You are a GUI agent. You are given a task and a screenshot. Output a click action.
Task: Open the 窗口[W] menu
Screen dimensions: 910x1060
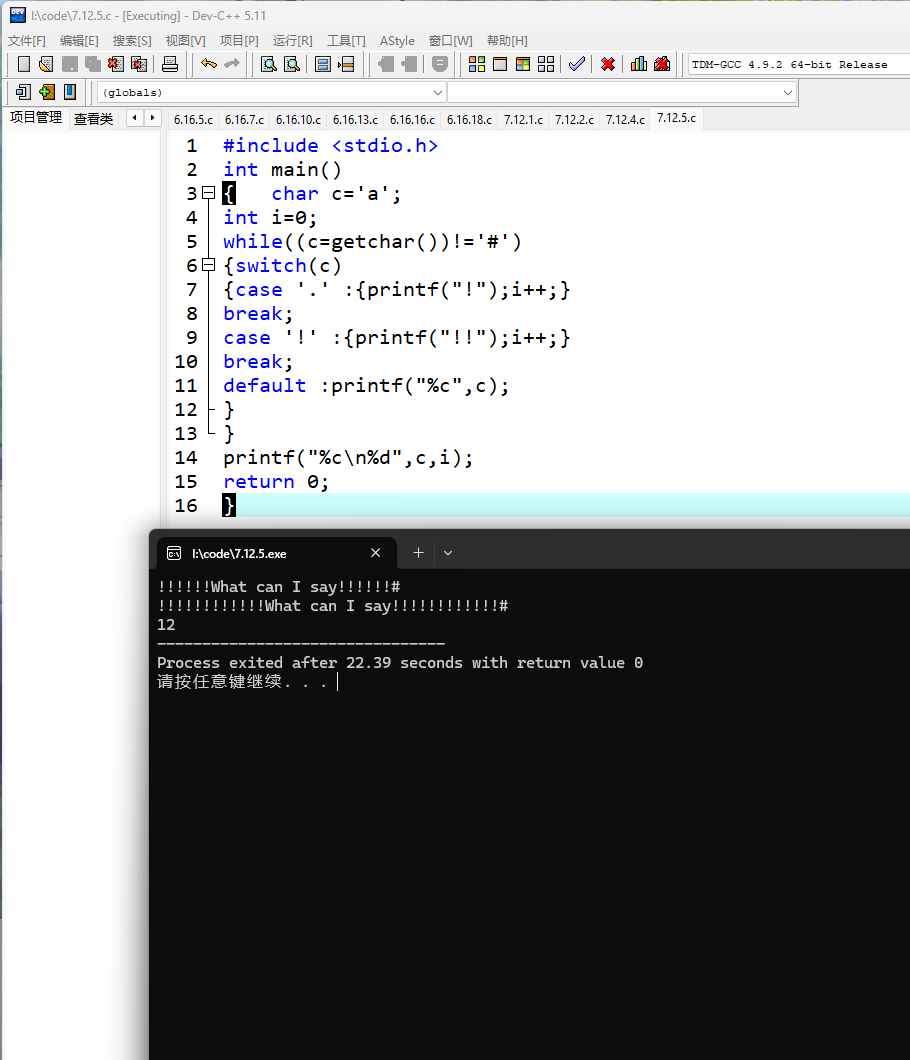[x=451, y=41]
